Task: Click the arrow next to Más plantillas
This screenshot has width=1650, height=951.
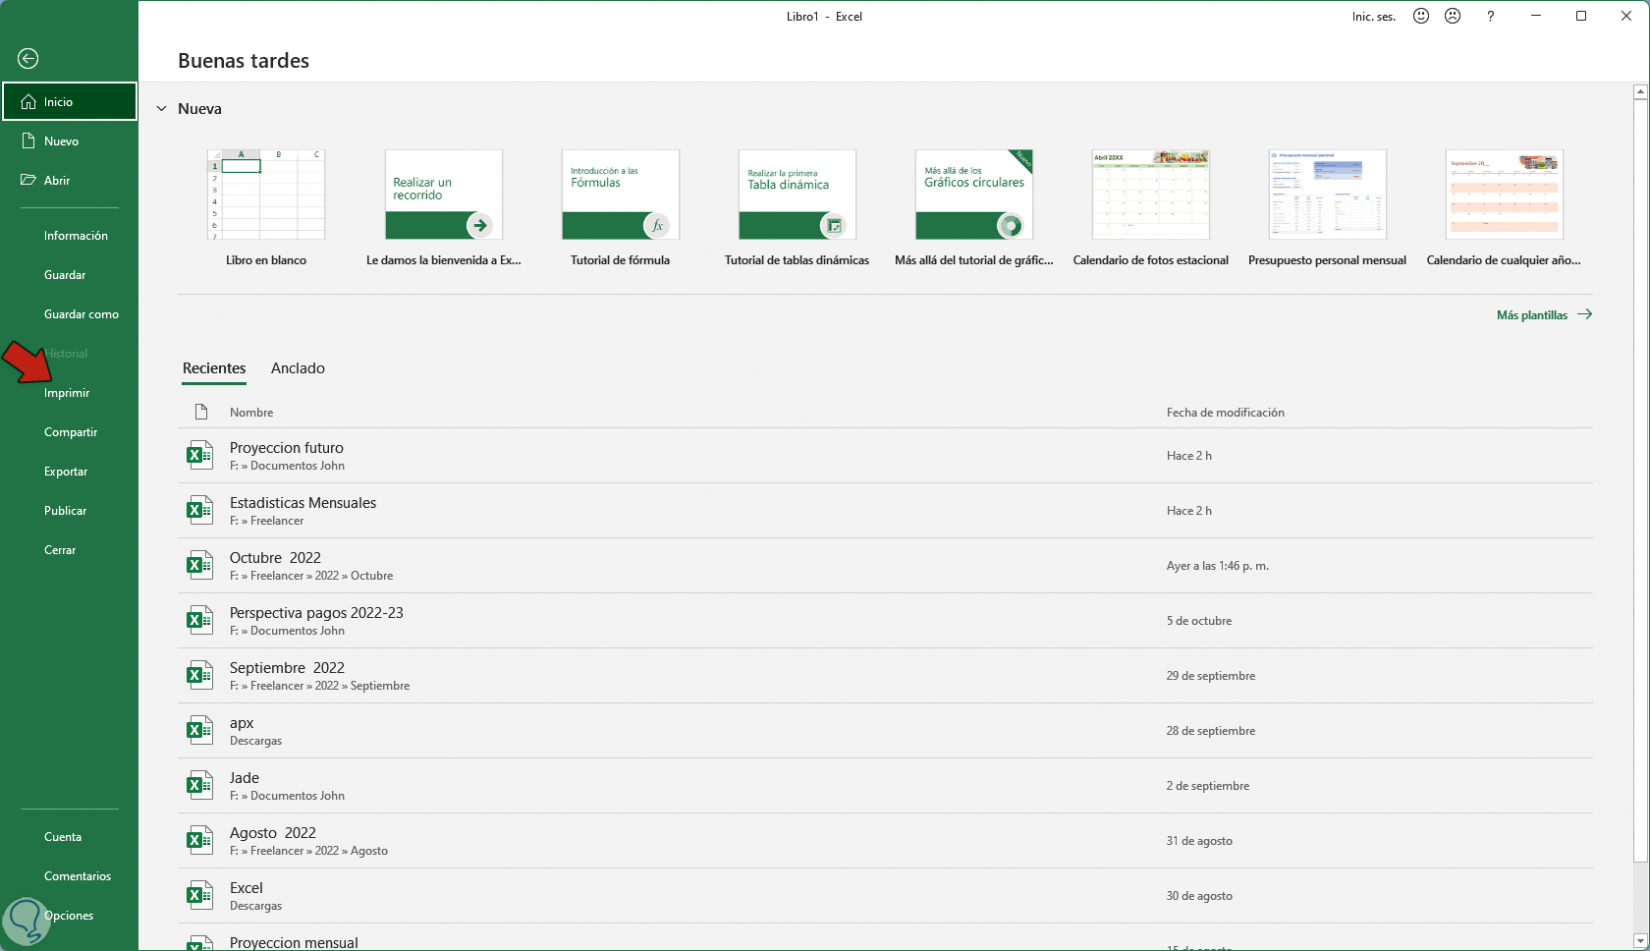Action: click(1584, 314)
